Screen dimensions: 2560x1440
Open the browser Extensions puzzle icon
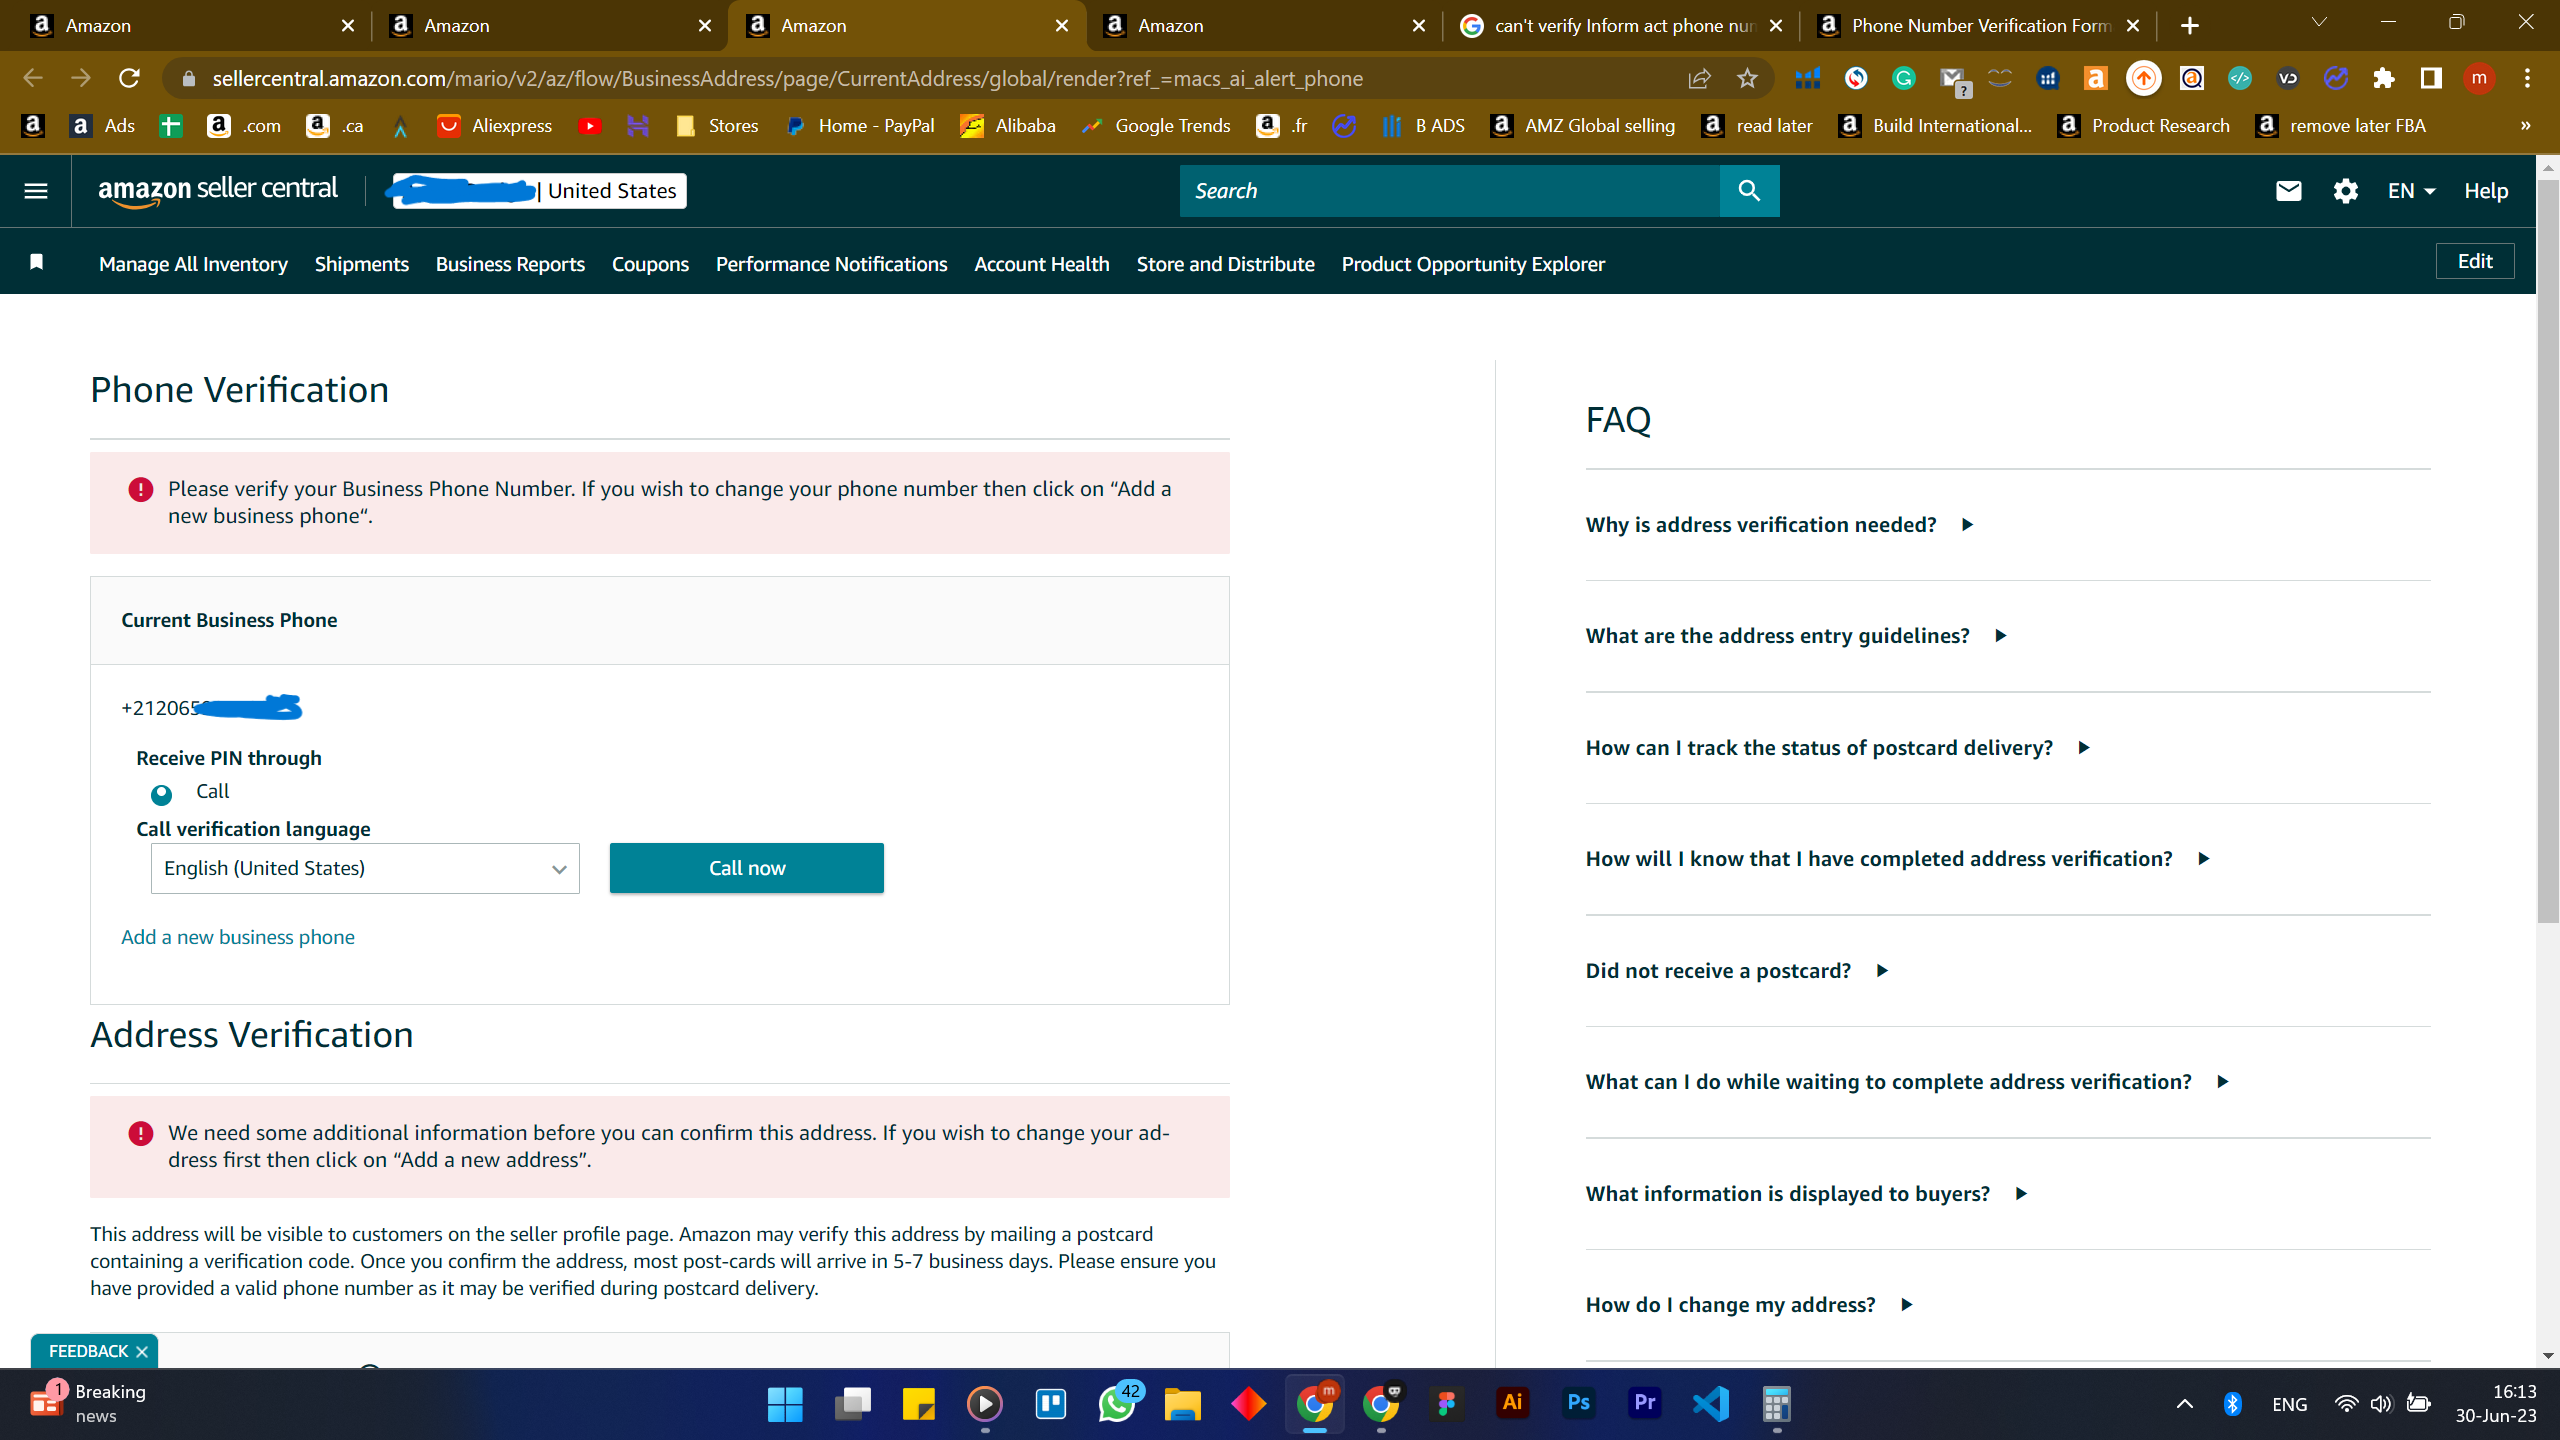(2384, 78)
